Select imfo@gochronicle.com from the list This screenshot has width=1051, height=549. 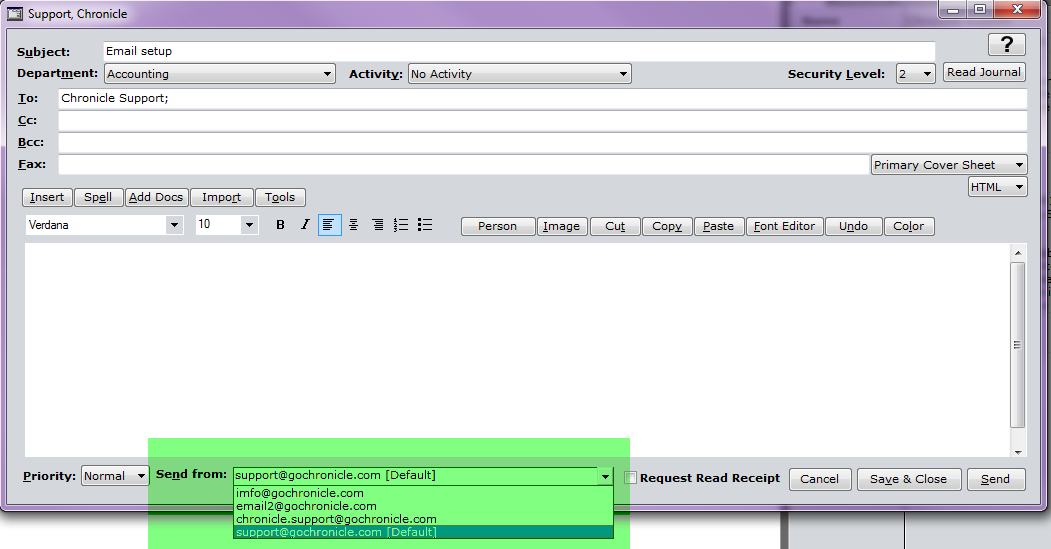point(423,493)
